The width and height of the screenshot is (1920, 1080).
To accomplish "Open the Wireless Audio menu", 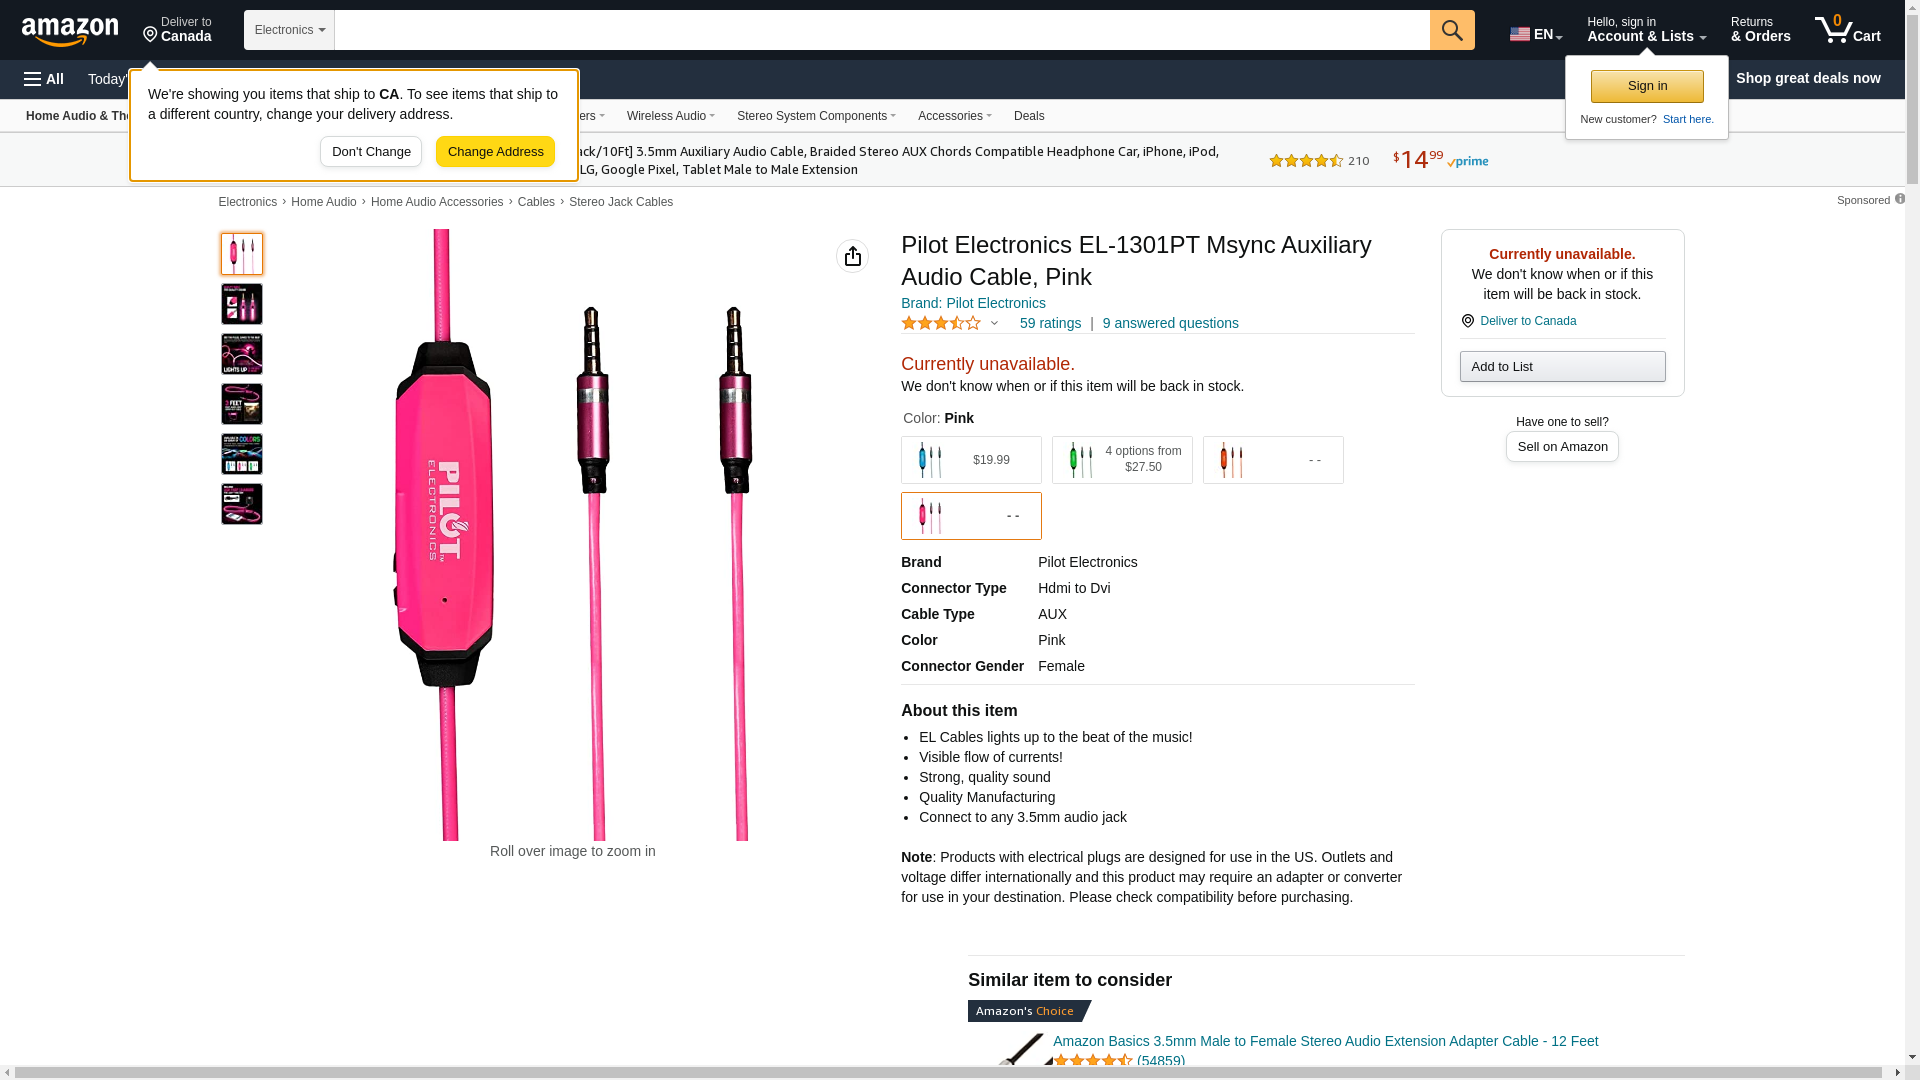I will click(x=670, y=116).
